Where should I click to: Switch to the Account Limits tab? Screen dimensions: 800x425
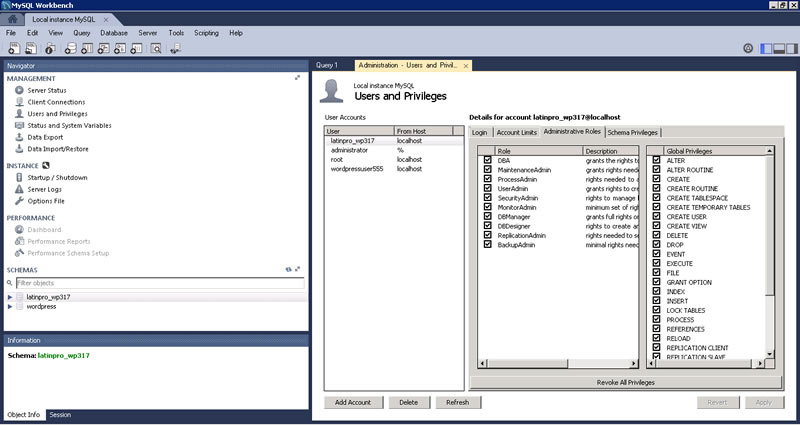516,132
